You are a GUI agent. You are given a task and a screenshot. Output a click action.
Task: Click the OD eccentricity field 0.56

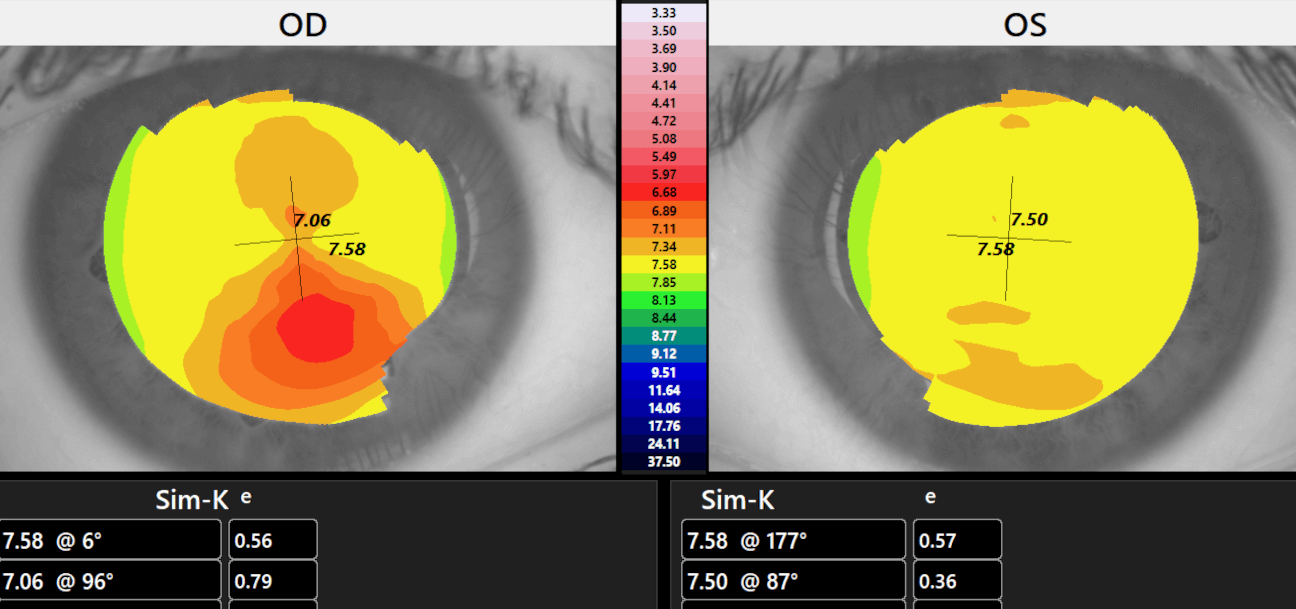coord(273,540)
